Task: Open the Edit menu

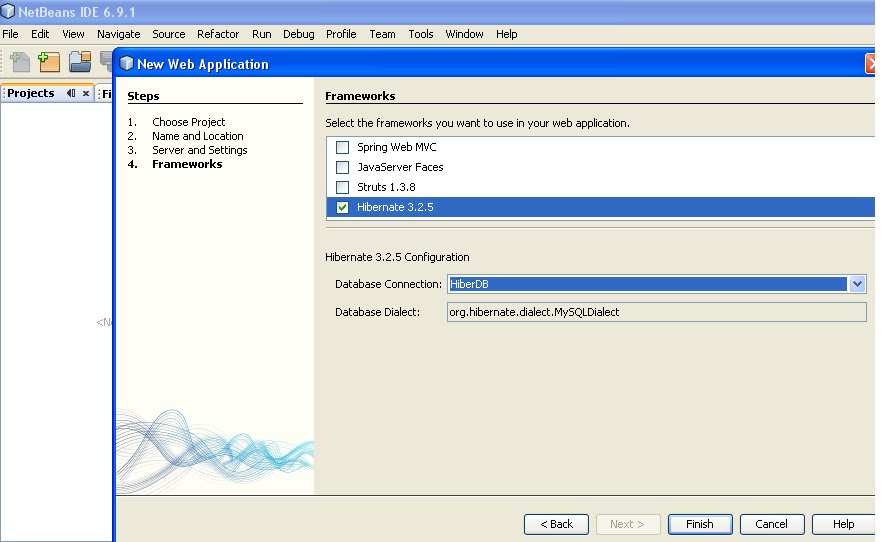Action: pos(40,34)
